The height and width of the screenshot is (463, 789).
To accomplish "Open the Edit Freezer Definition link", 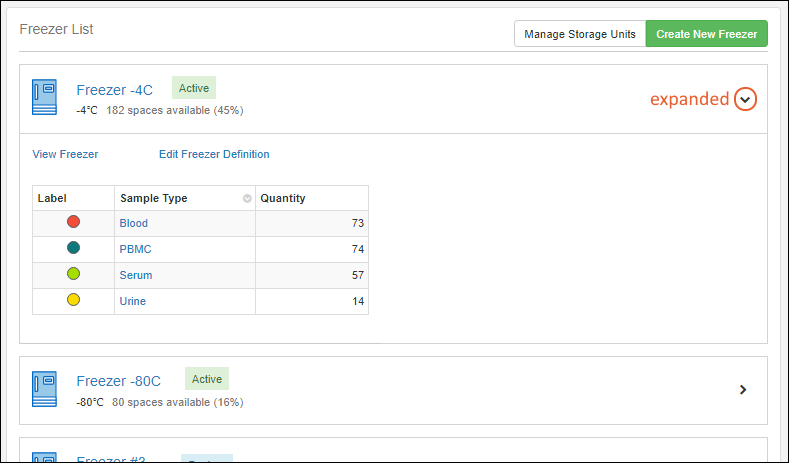I will pos(214,154).
